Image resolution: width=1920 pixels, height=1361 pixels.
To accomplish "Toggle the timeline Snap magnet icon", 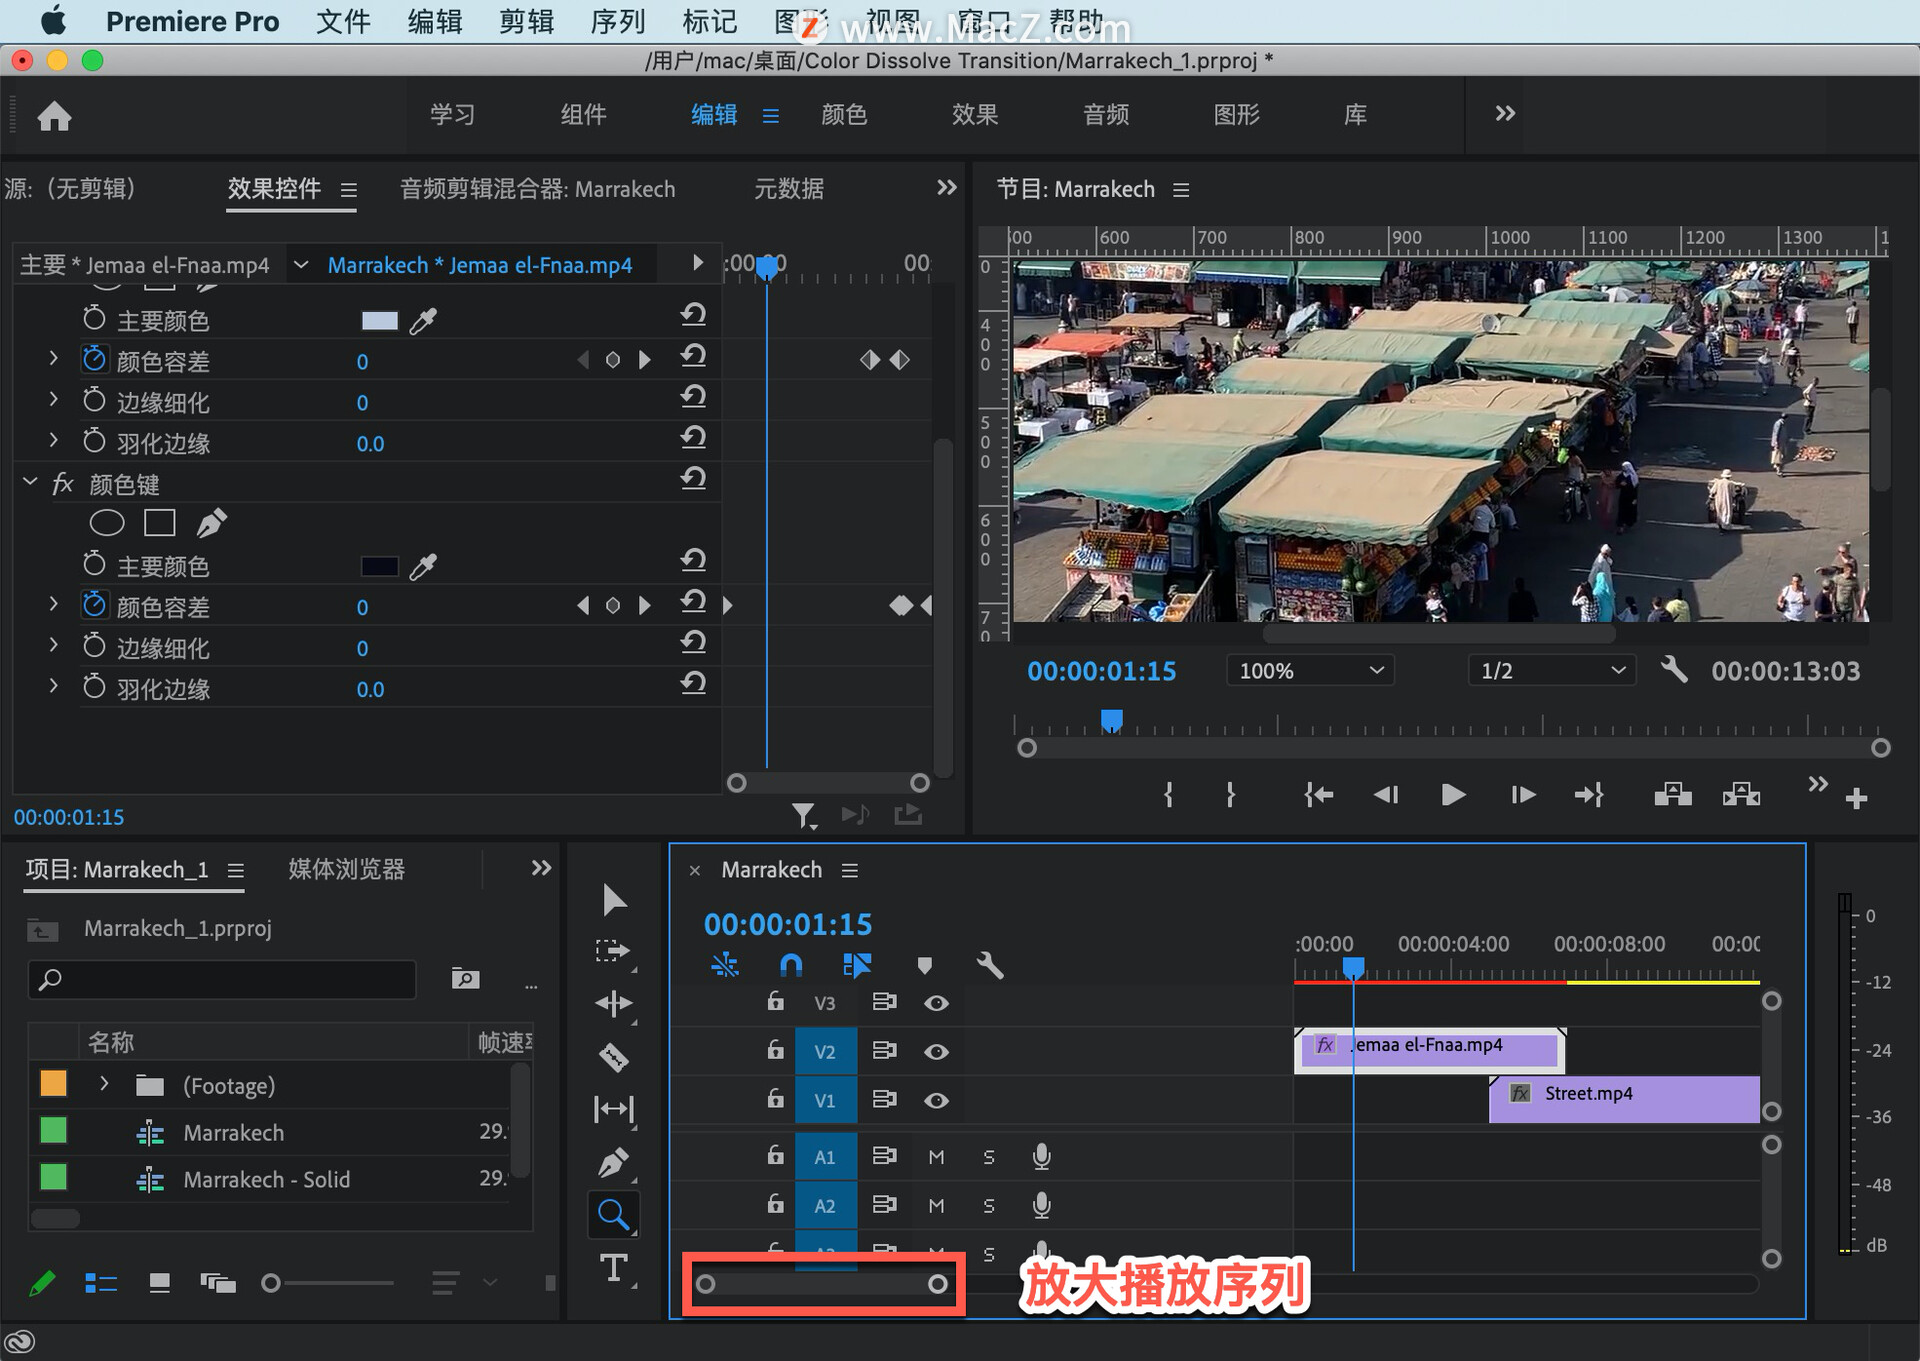I will click(x=790, y=965).
